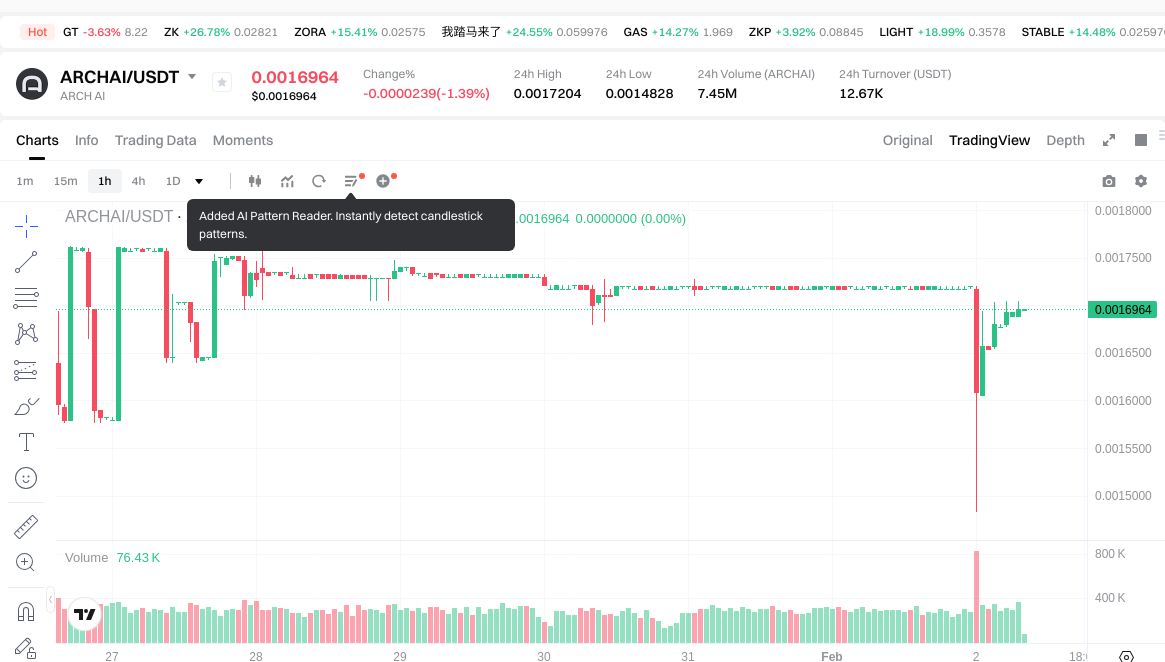This screenshot has width=1165, height=662.
Task: Open the Depth chart tab
Action: 1065,140
